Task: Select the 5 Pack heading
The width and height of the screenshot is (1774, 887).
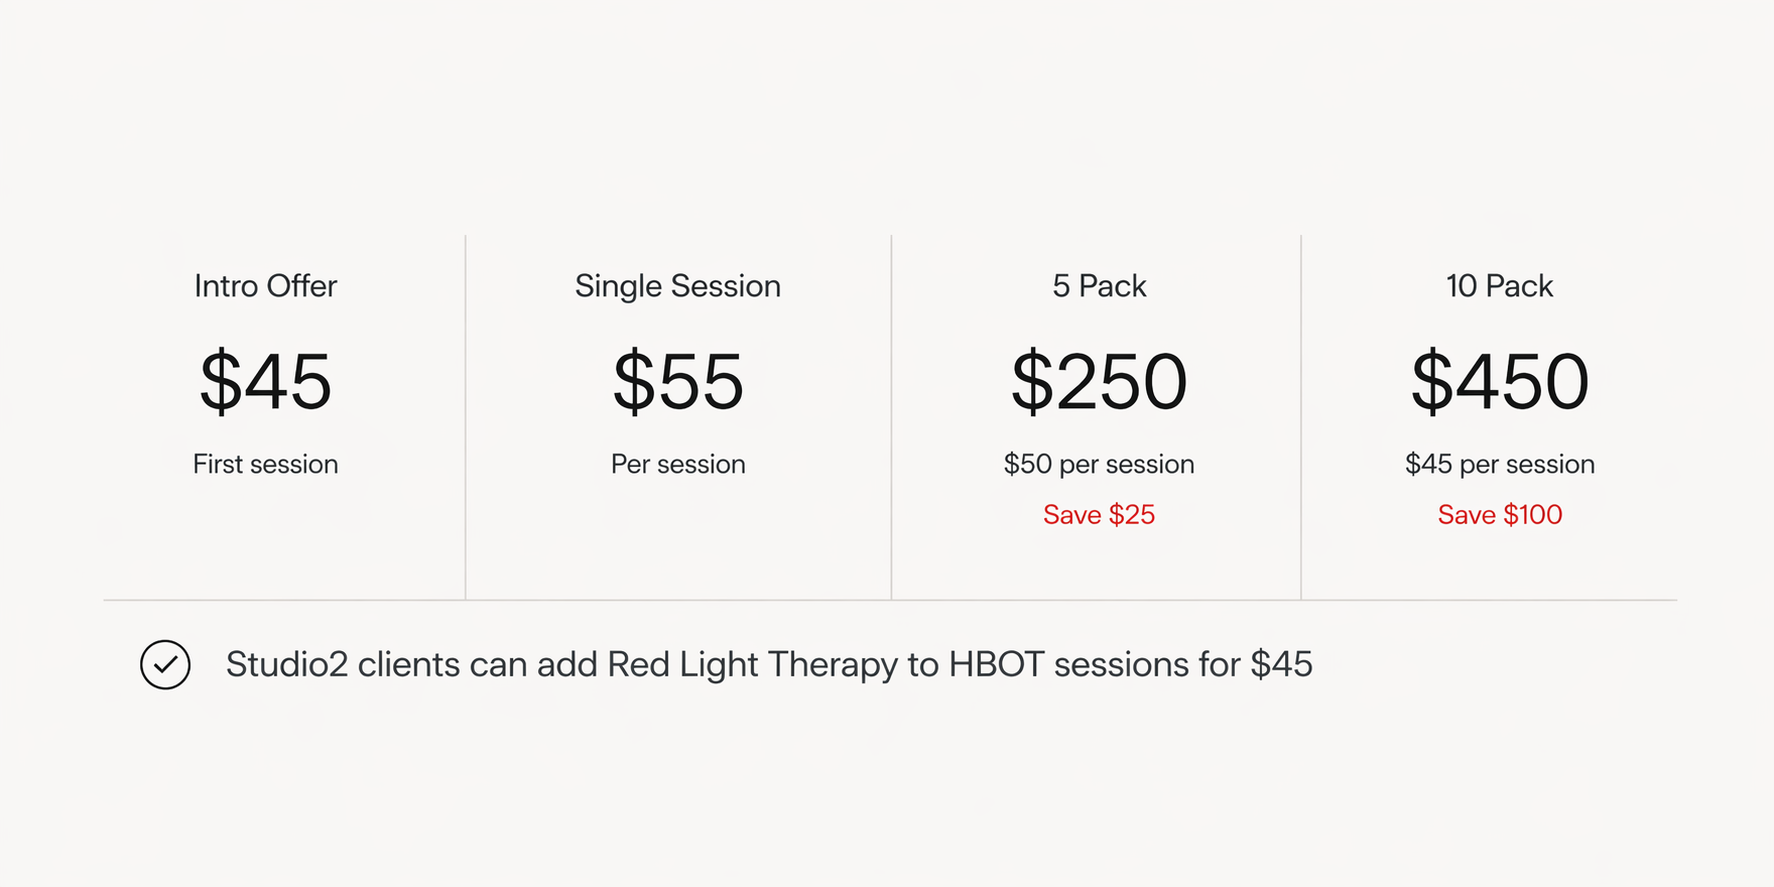Action: click(x=1098, y=286)
